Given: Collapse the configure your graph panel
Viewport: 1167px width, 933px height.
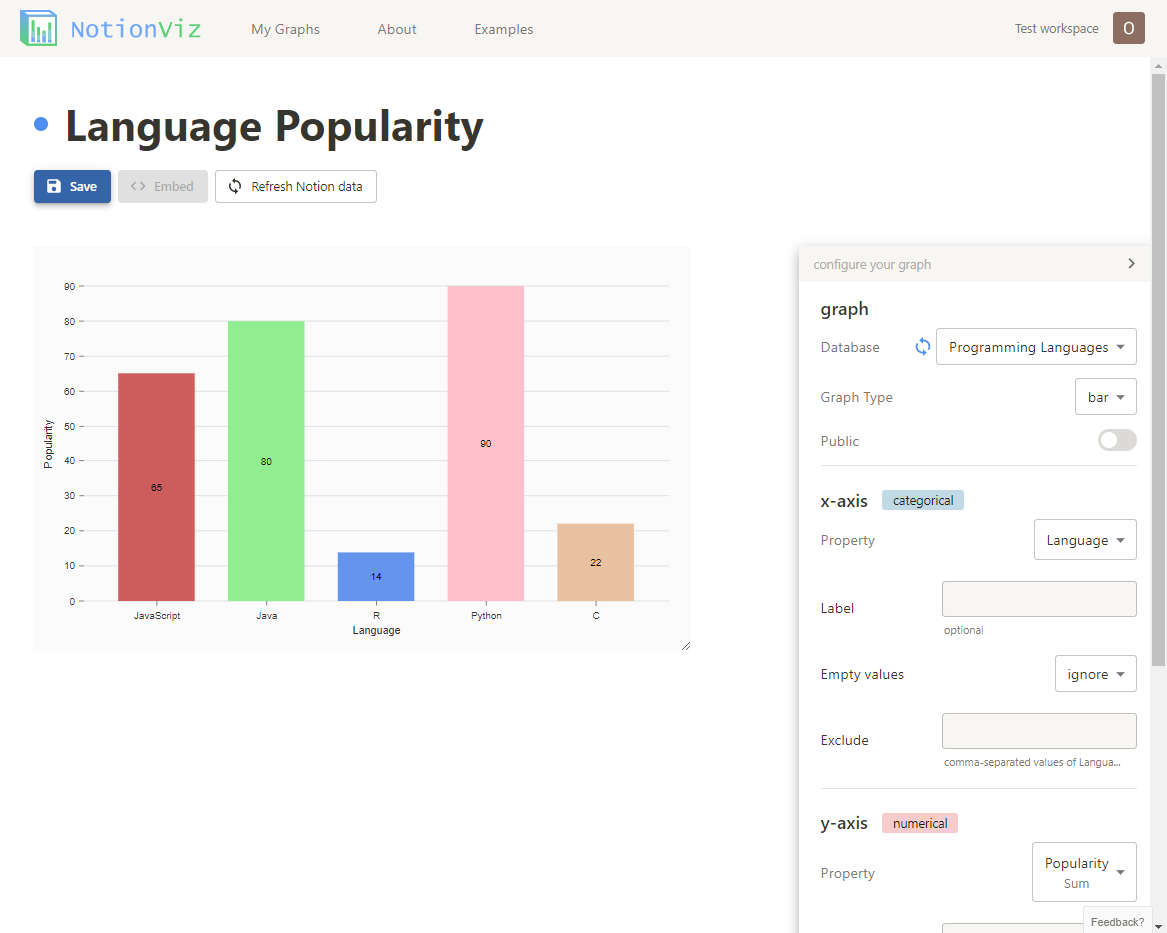Looking at the screenshot, I should 1131,263.
